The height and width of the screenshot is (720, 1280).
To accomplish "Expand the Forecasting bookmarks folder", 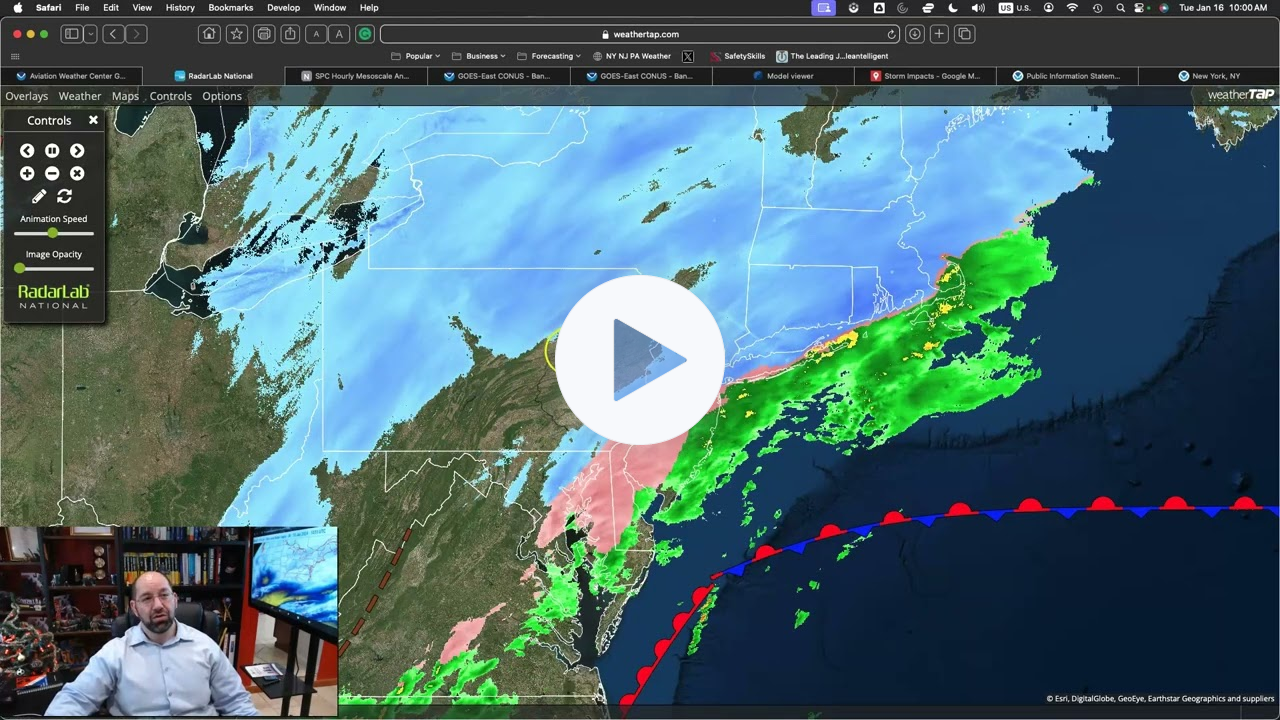I will click(x=548, y=56).
